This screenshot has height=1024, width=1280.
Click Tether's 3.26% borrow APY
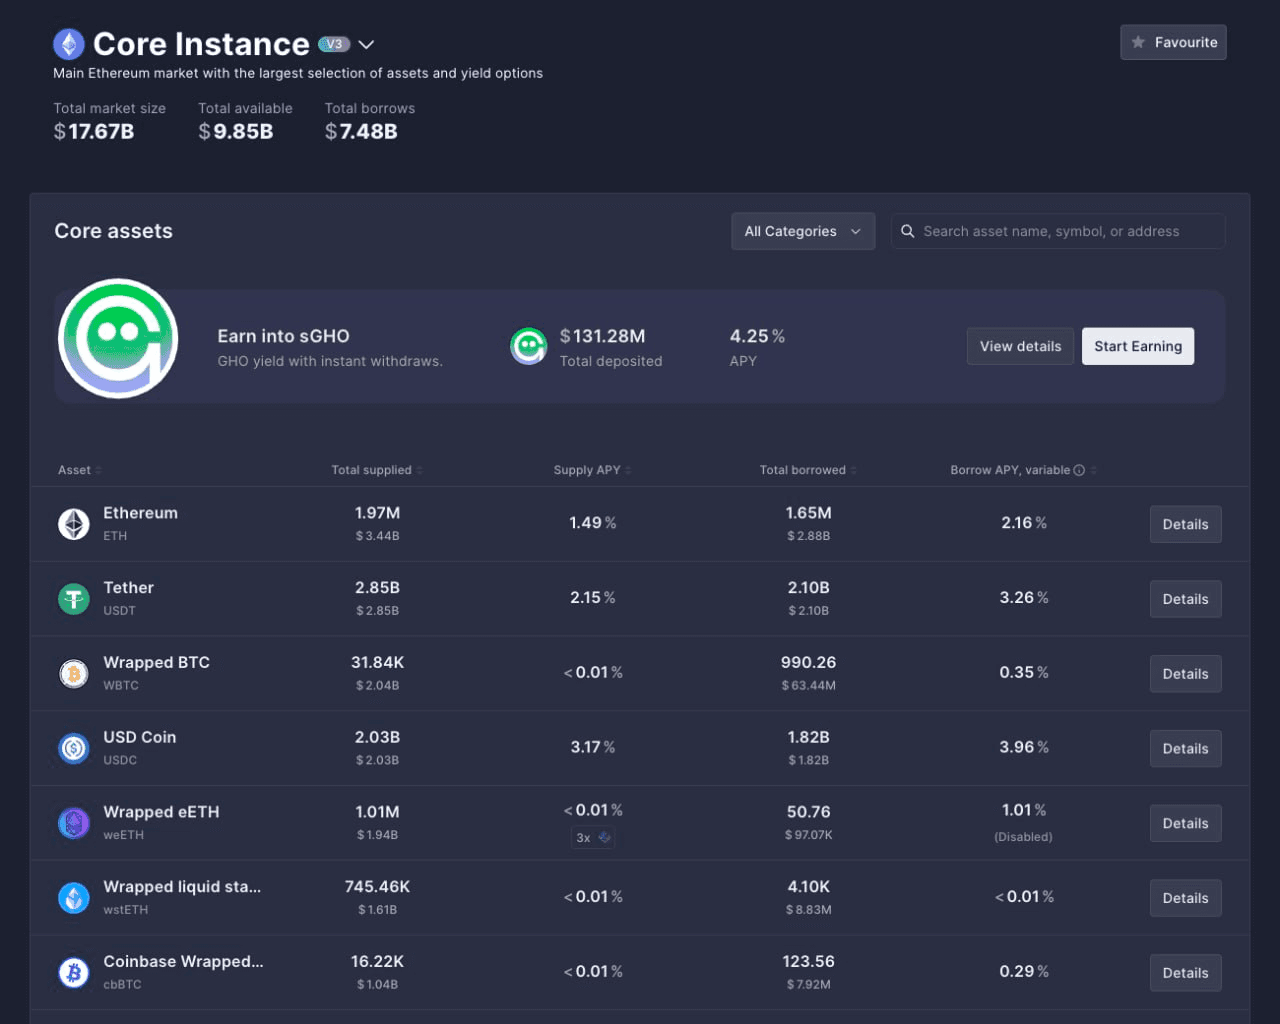[1024, 598]
